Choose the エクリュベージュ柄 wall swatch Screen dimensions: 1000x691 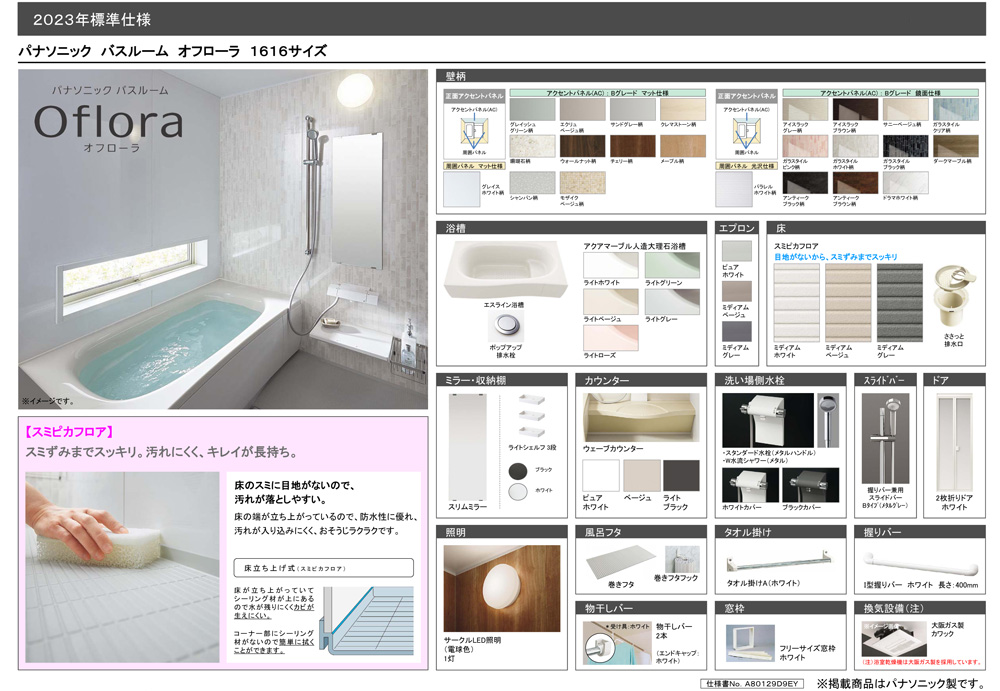click(x=582, y=110)
